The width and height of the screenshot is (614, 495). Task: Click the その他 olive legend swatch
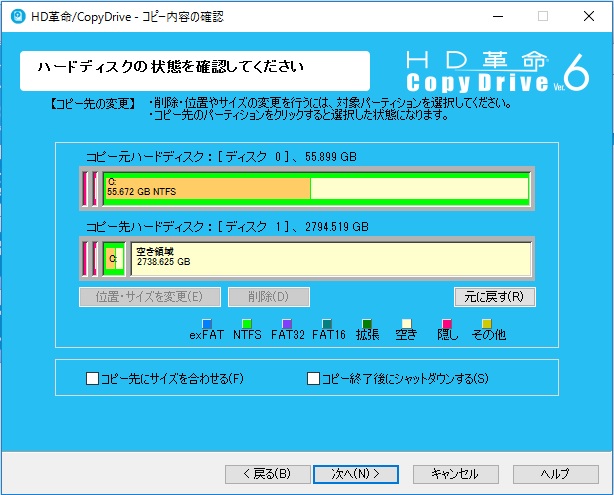click(x=487, y=324)
